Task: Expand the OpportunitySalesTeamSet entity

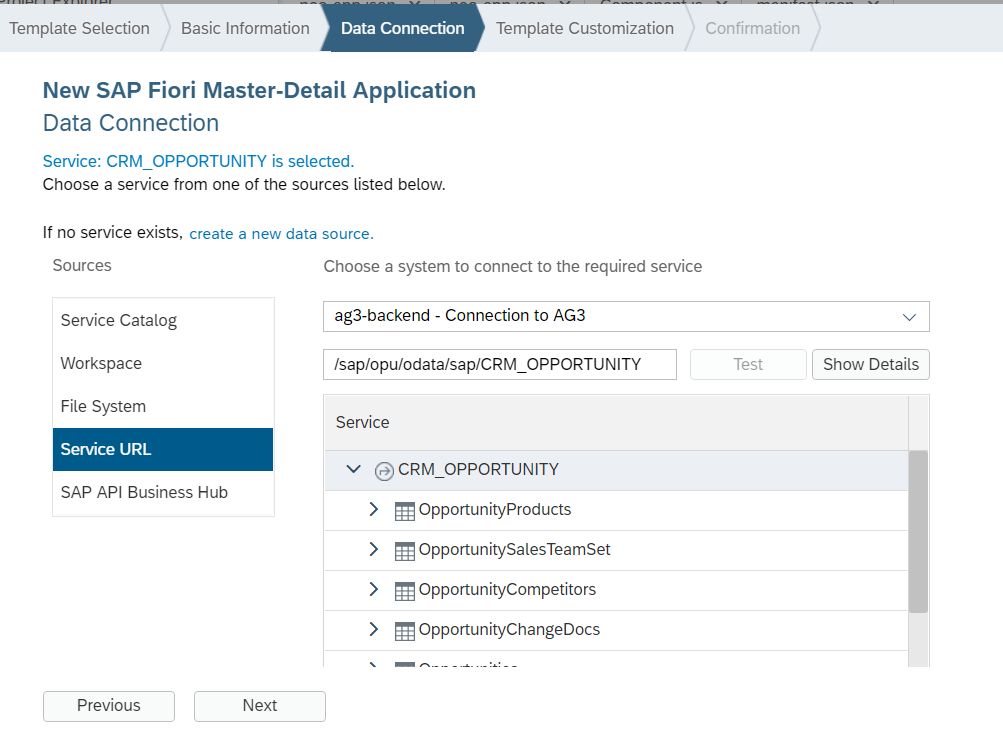Action: [374, 549]
